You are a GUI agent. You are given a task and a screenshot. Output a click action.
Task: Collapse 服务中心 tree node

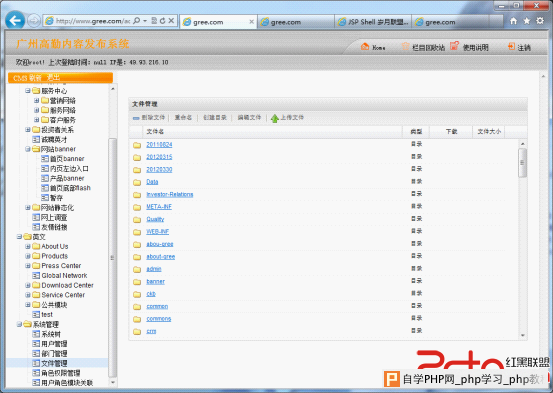pyautogui.click(x=28, y=91)
